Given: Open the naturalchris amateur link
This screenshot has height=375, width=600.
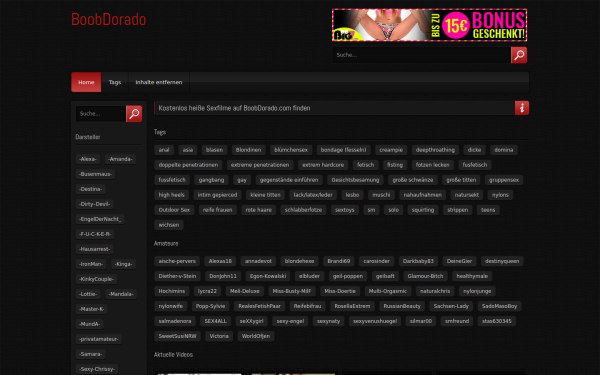Looking at the screenshot, I should pos(435,291).
